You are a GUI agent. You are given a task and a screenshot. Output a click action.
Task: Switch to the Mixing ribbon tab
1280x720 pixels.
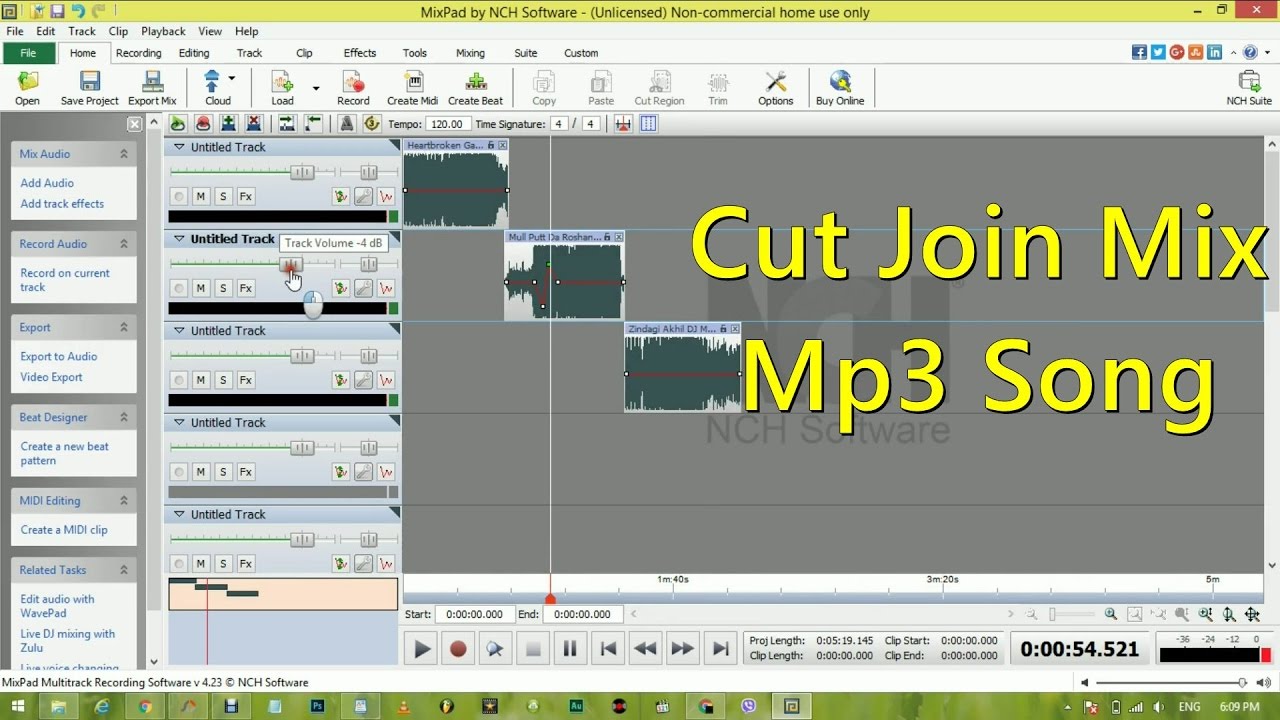[x=470, y=53]
